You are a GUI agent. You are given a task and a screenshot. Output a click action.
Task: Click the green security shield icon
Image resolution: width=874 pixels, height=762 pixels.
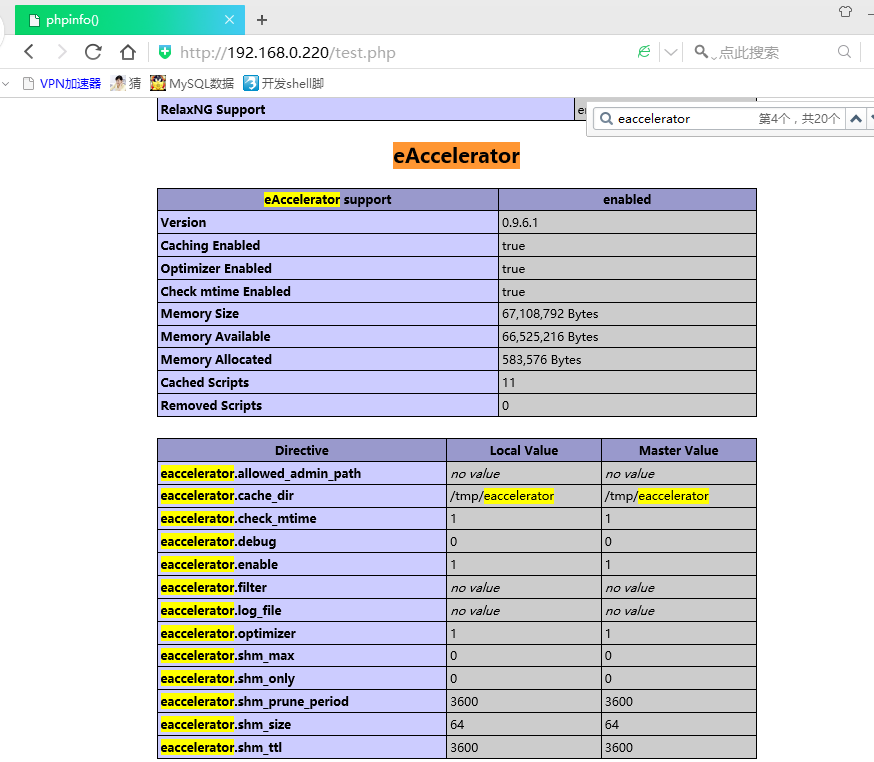pyautogui.click(x=164, y=52)
